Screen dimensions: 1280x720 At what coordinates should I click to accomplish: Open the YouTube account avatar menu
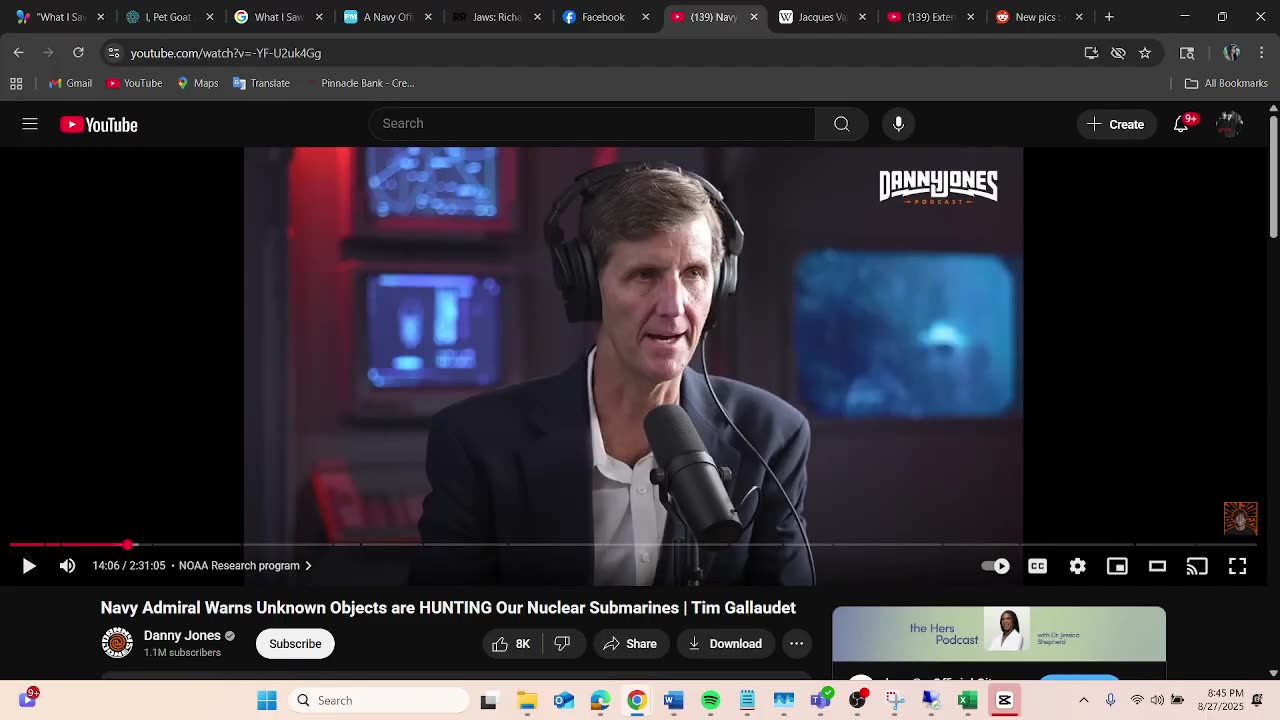(x=1229, y=124)
